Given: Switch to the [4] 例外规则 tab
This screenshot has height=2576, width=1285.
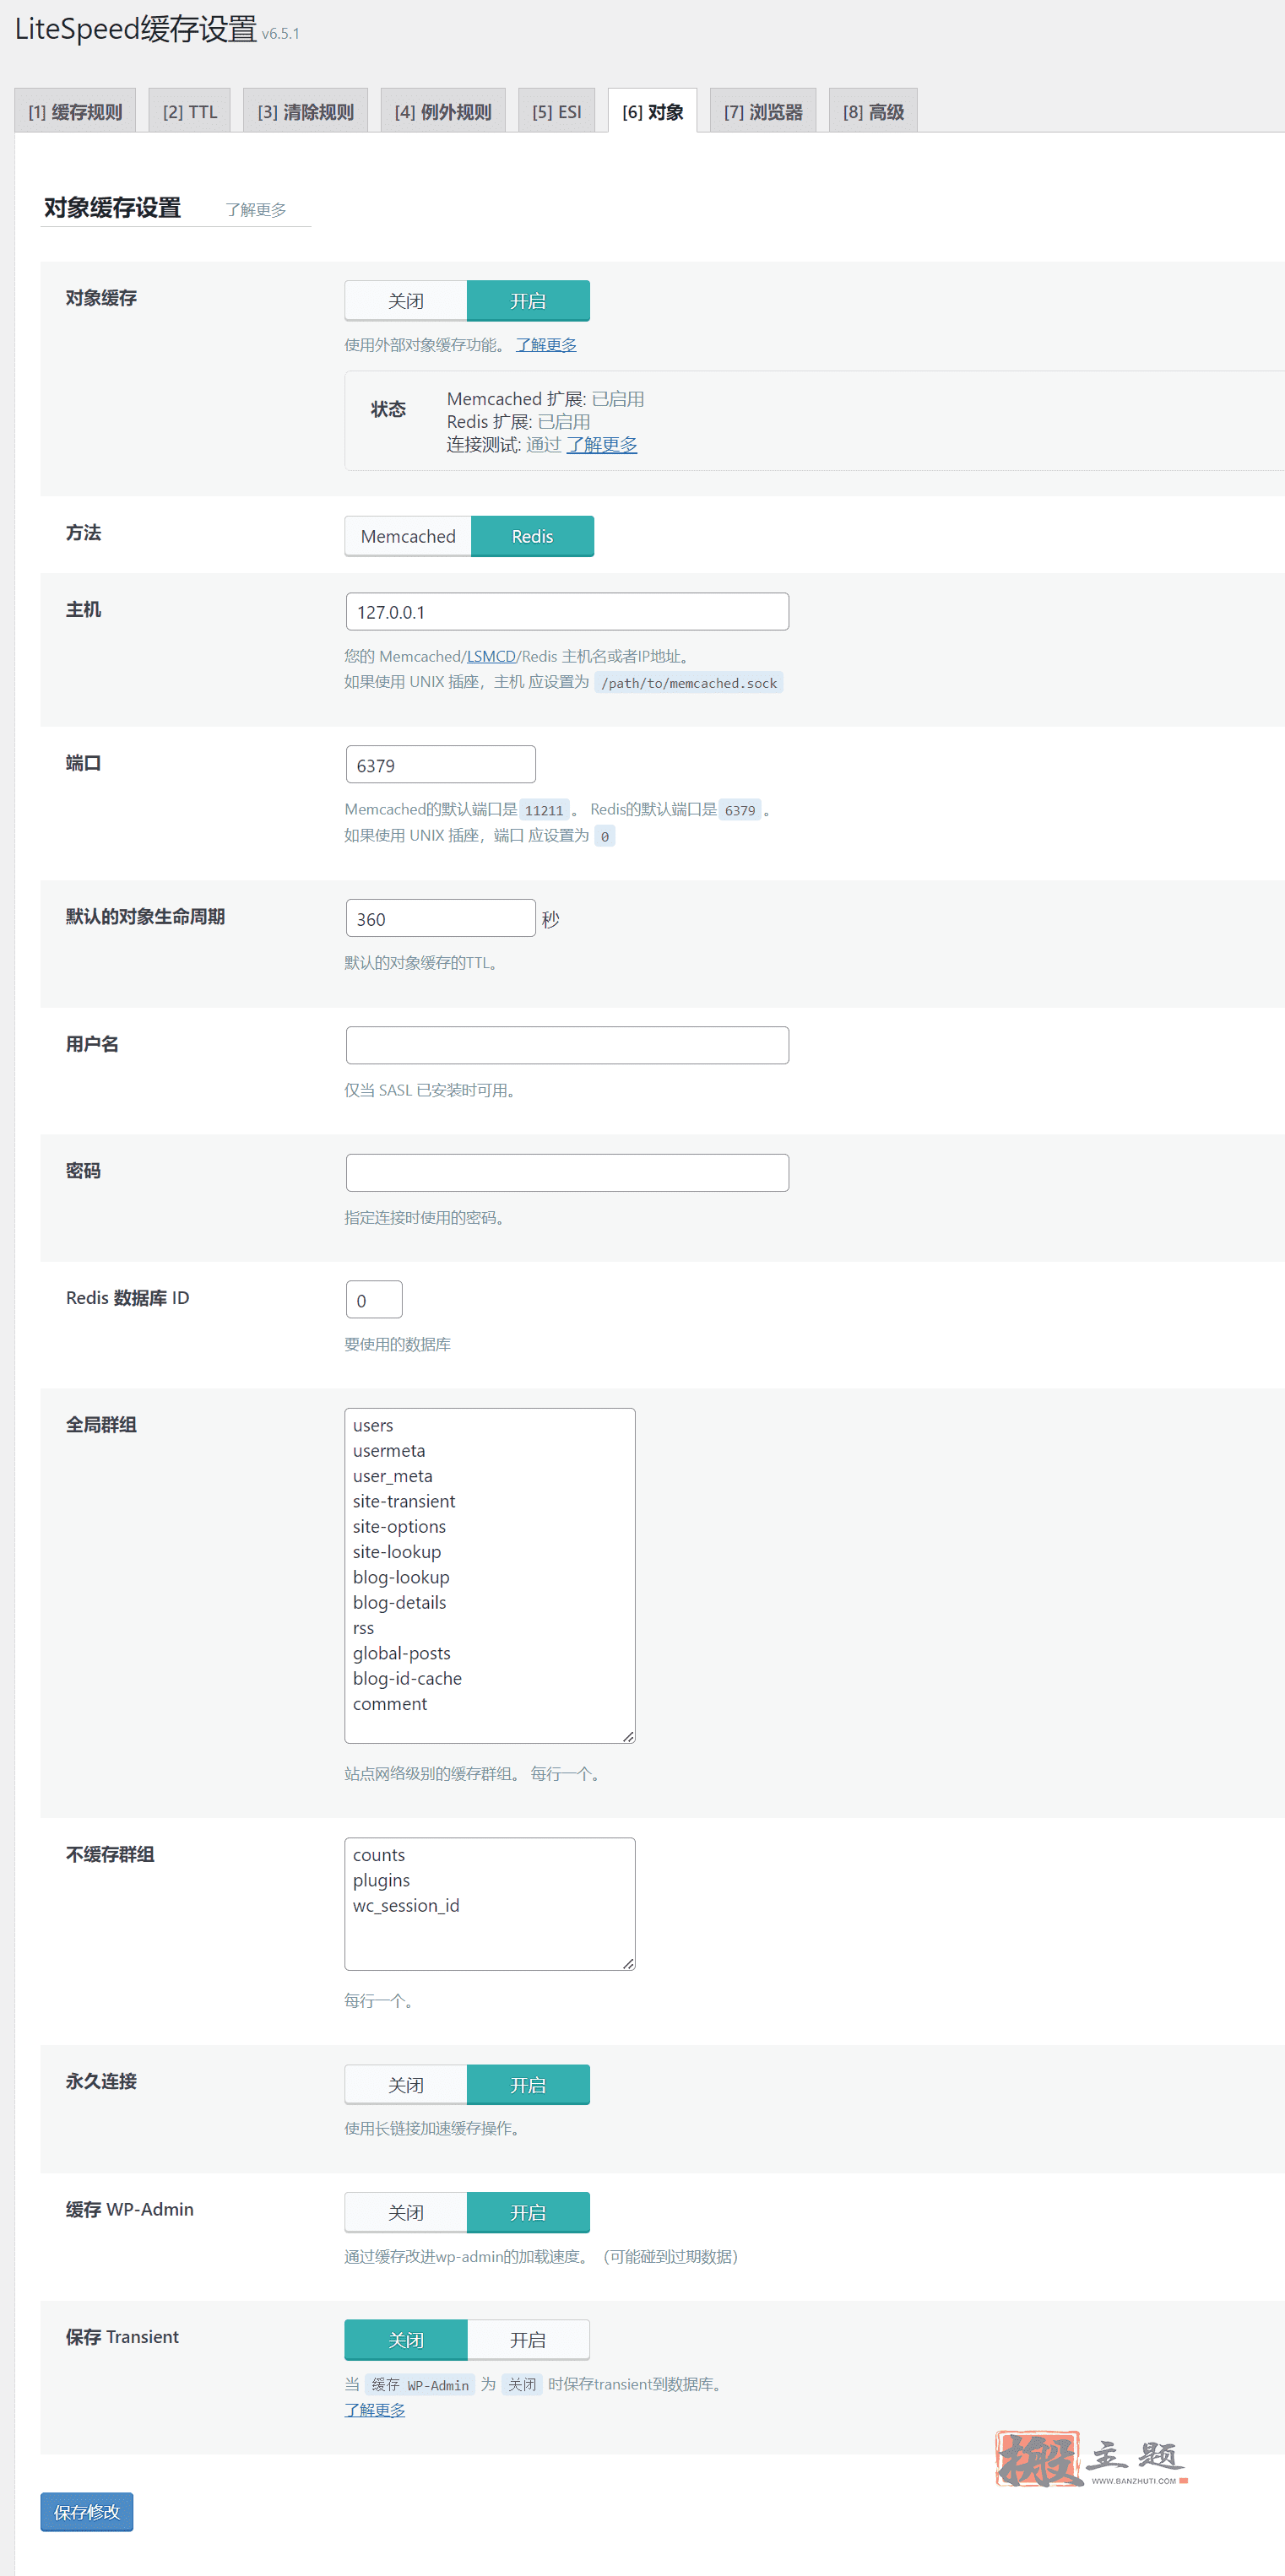Looking at the screenshot, I should click(443, 111).
